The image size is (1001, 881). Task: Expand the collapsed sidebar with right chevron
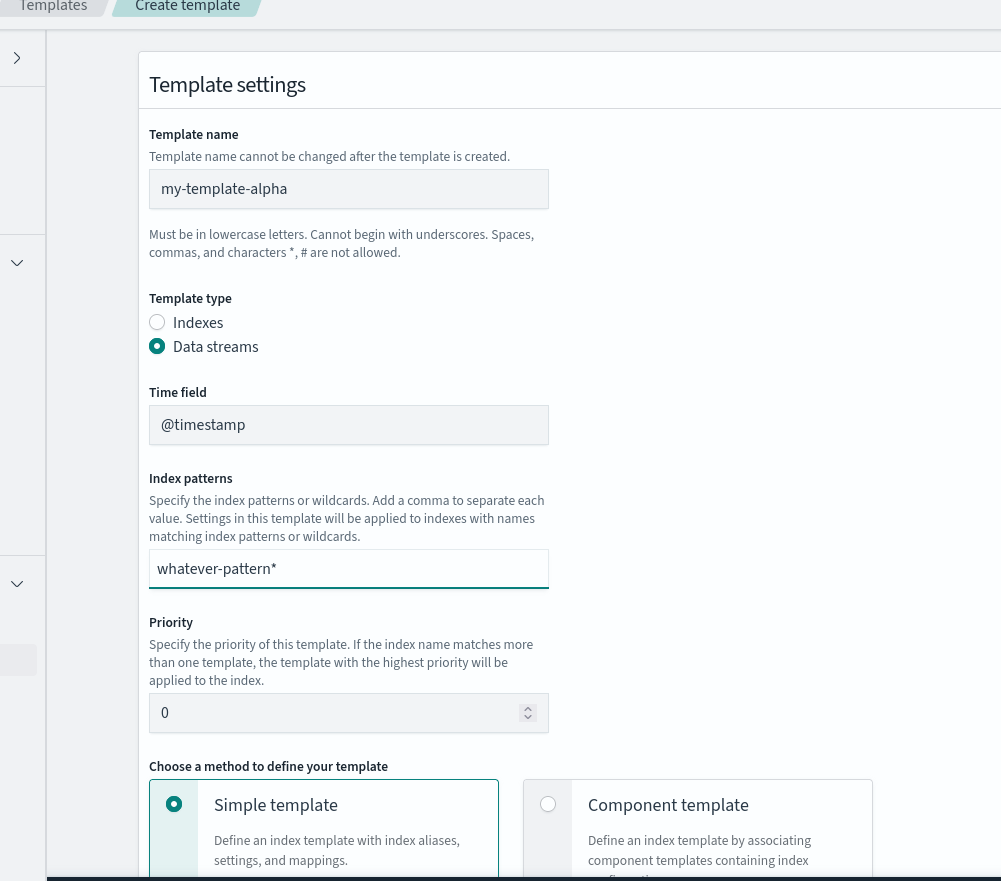tap(17, 58)
